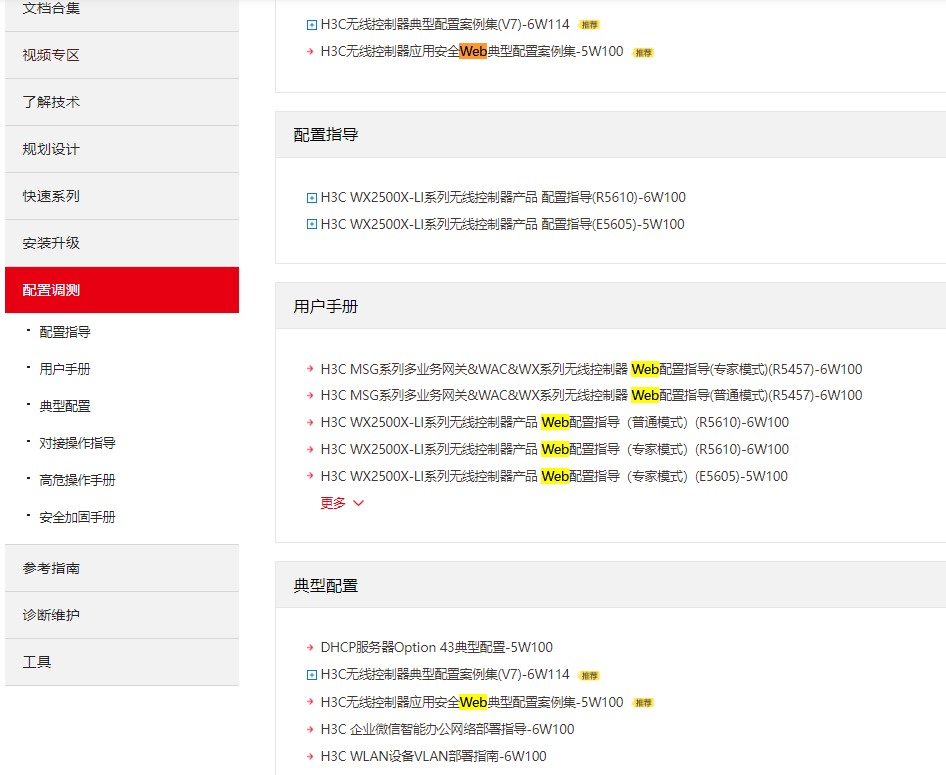This screenshot has width=946, height=775.
Task: Open 了解技术 sidebar section
Action: pyautogui.click(x=122, y=103)
